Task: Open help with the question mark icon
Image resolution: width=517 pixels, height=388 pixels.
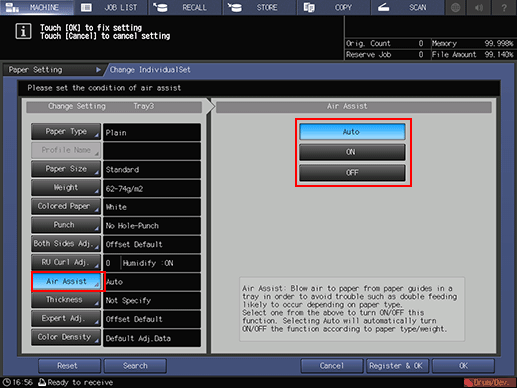Action: pyautogui.click(x=504, y=7)
